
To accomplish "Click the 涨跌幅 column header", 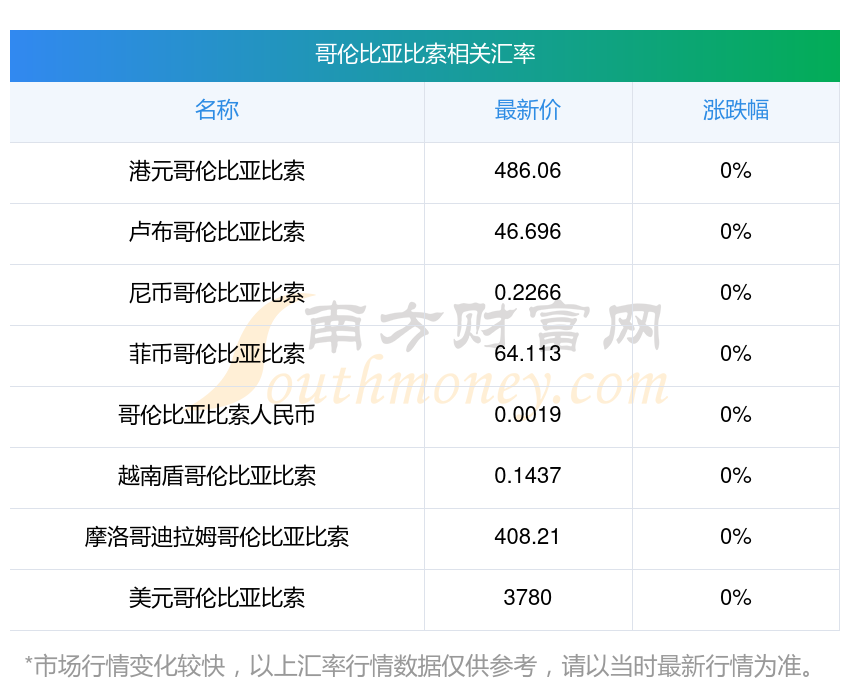I will coord(736,110).
